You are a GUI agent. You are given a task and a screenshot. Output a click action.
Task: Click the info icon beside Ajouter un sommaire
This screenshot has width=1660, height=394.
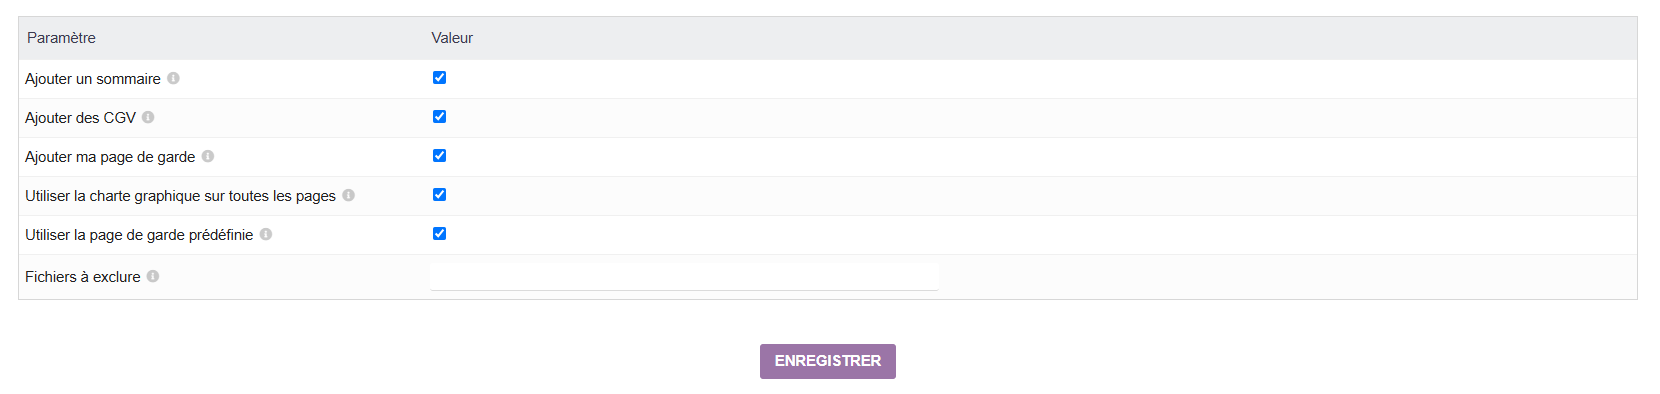click(x=173, y=78)
